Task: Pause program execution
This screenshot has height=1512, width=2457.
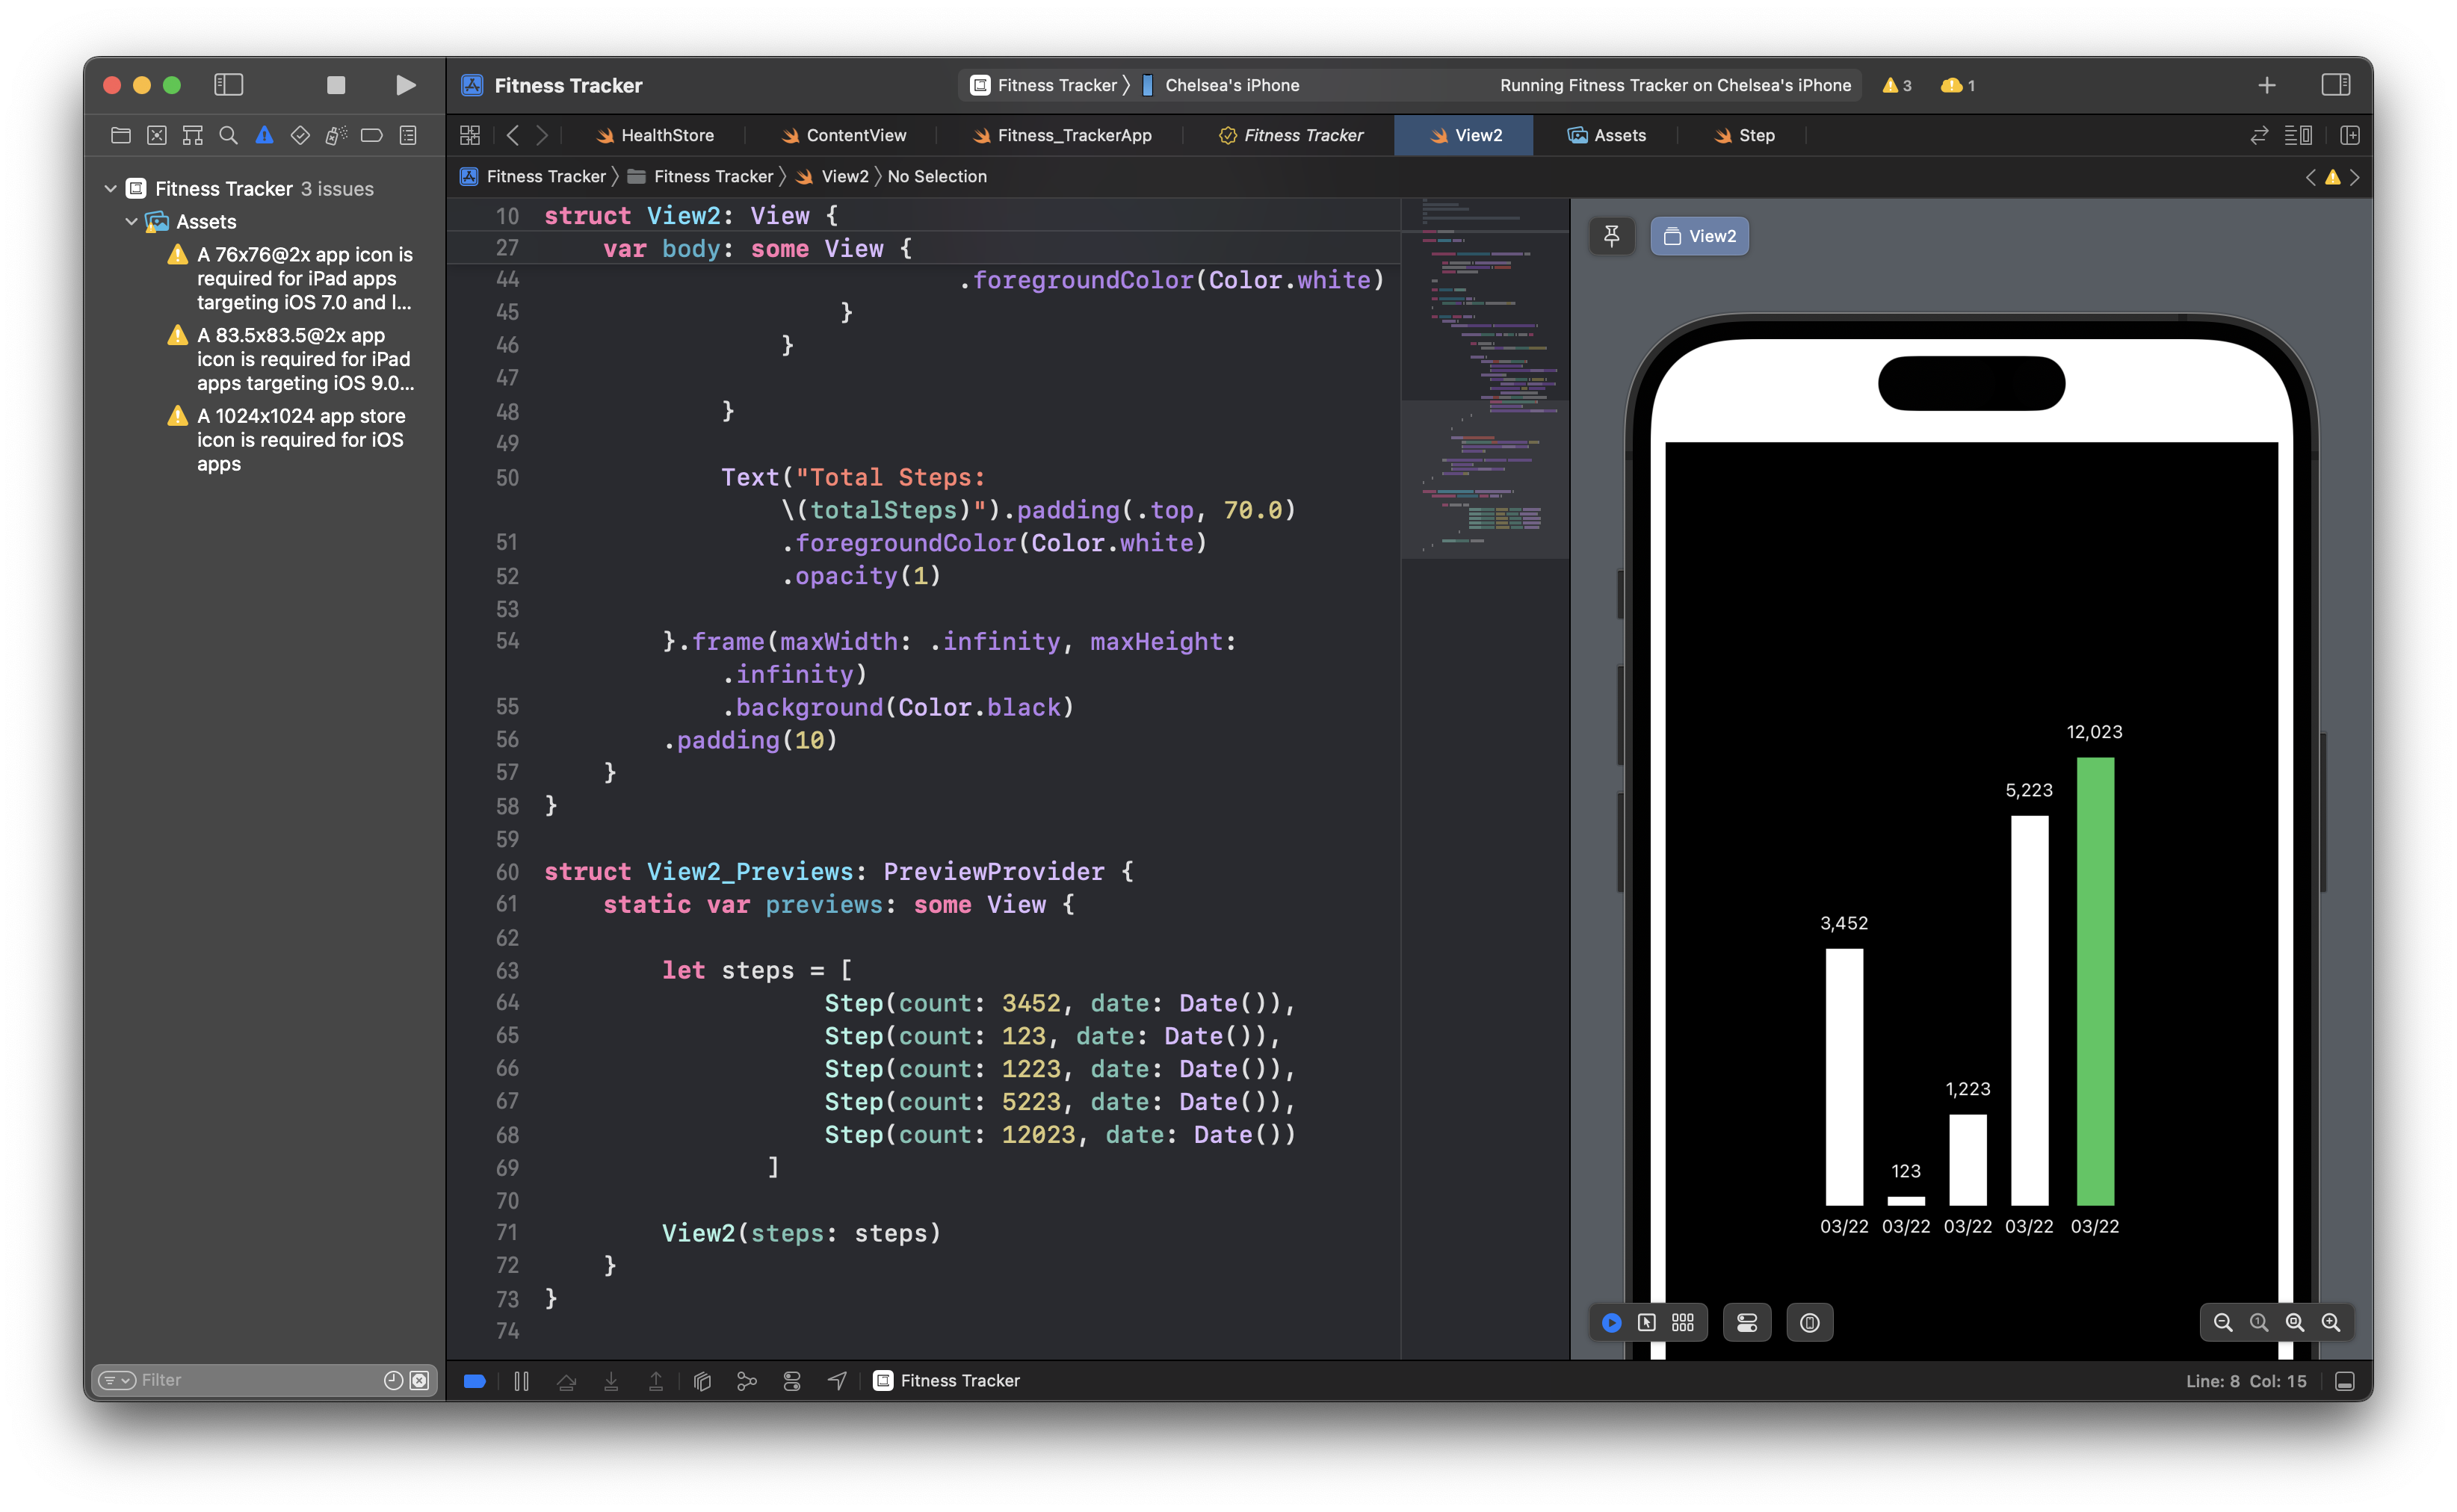Action: click(521, 1380)
